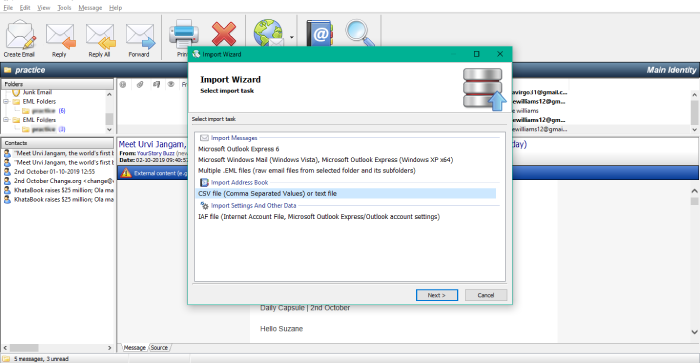Viewport: 700px width, 363px height.
Task: Click the YourStory Buzz sender link
Action: coord(156,153)
